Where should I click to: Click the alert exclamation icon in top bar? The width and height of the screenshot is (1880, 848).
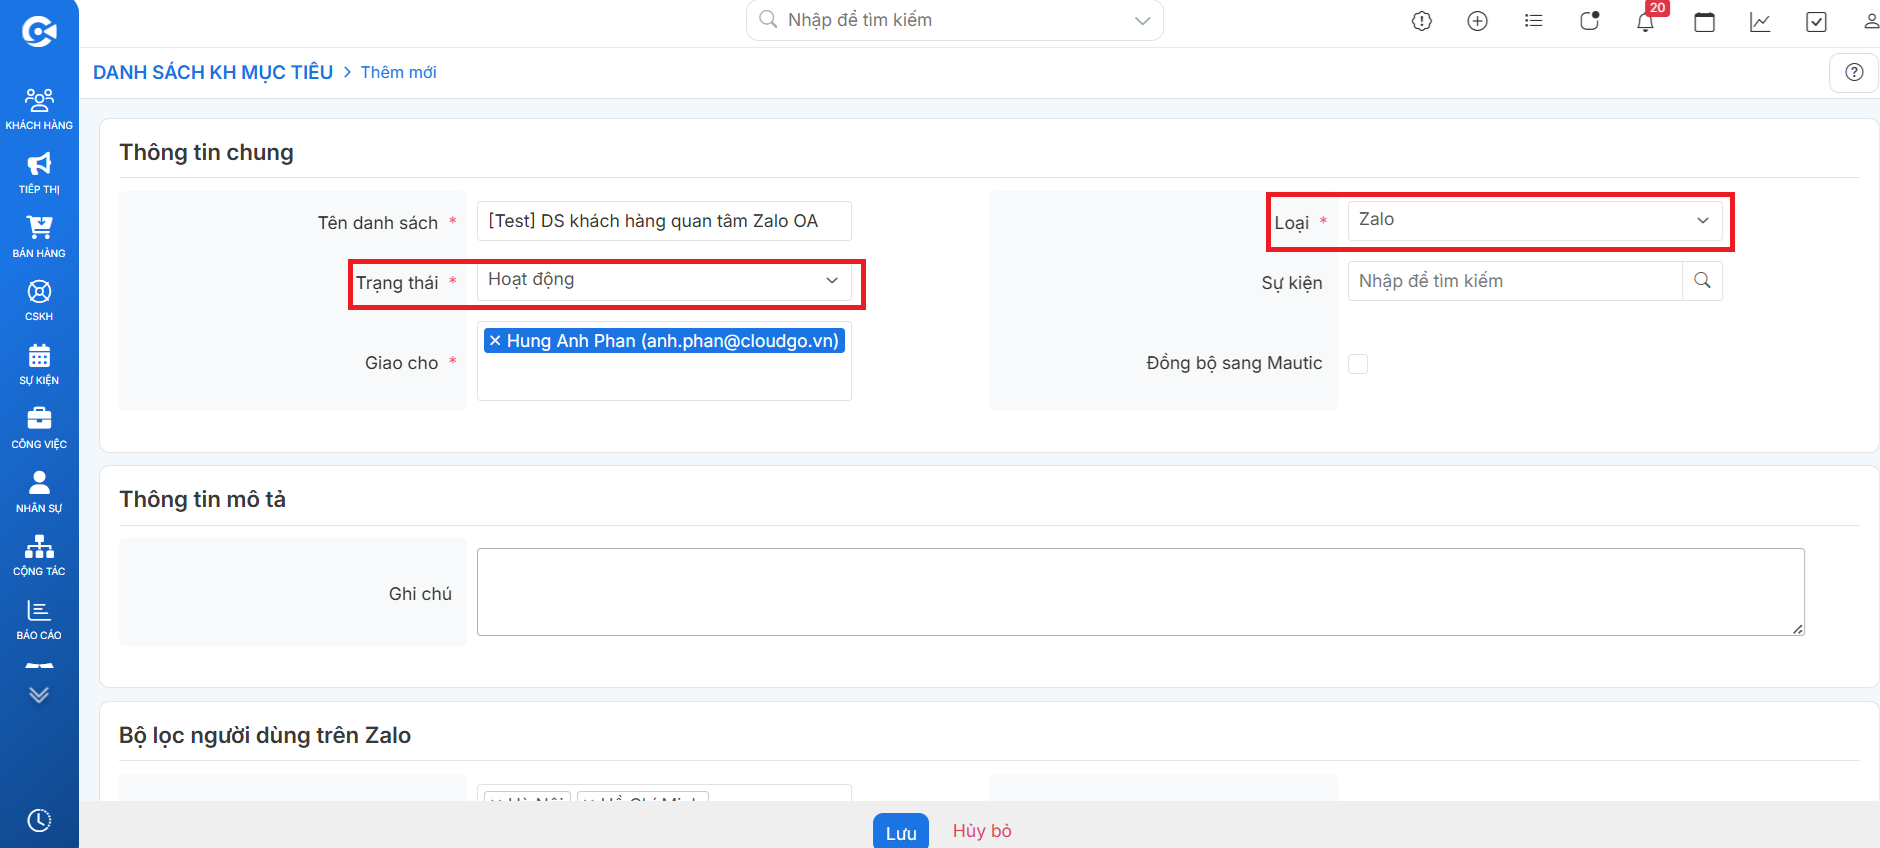[1422, 21]
